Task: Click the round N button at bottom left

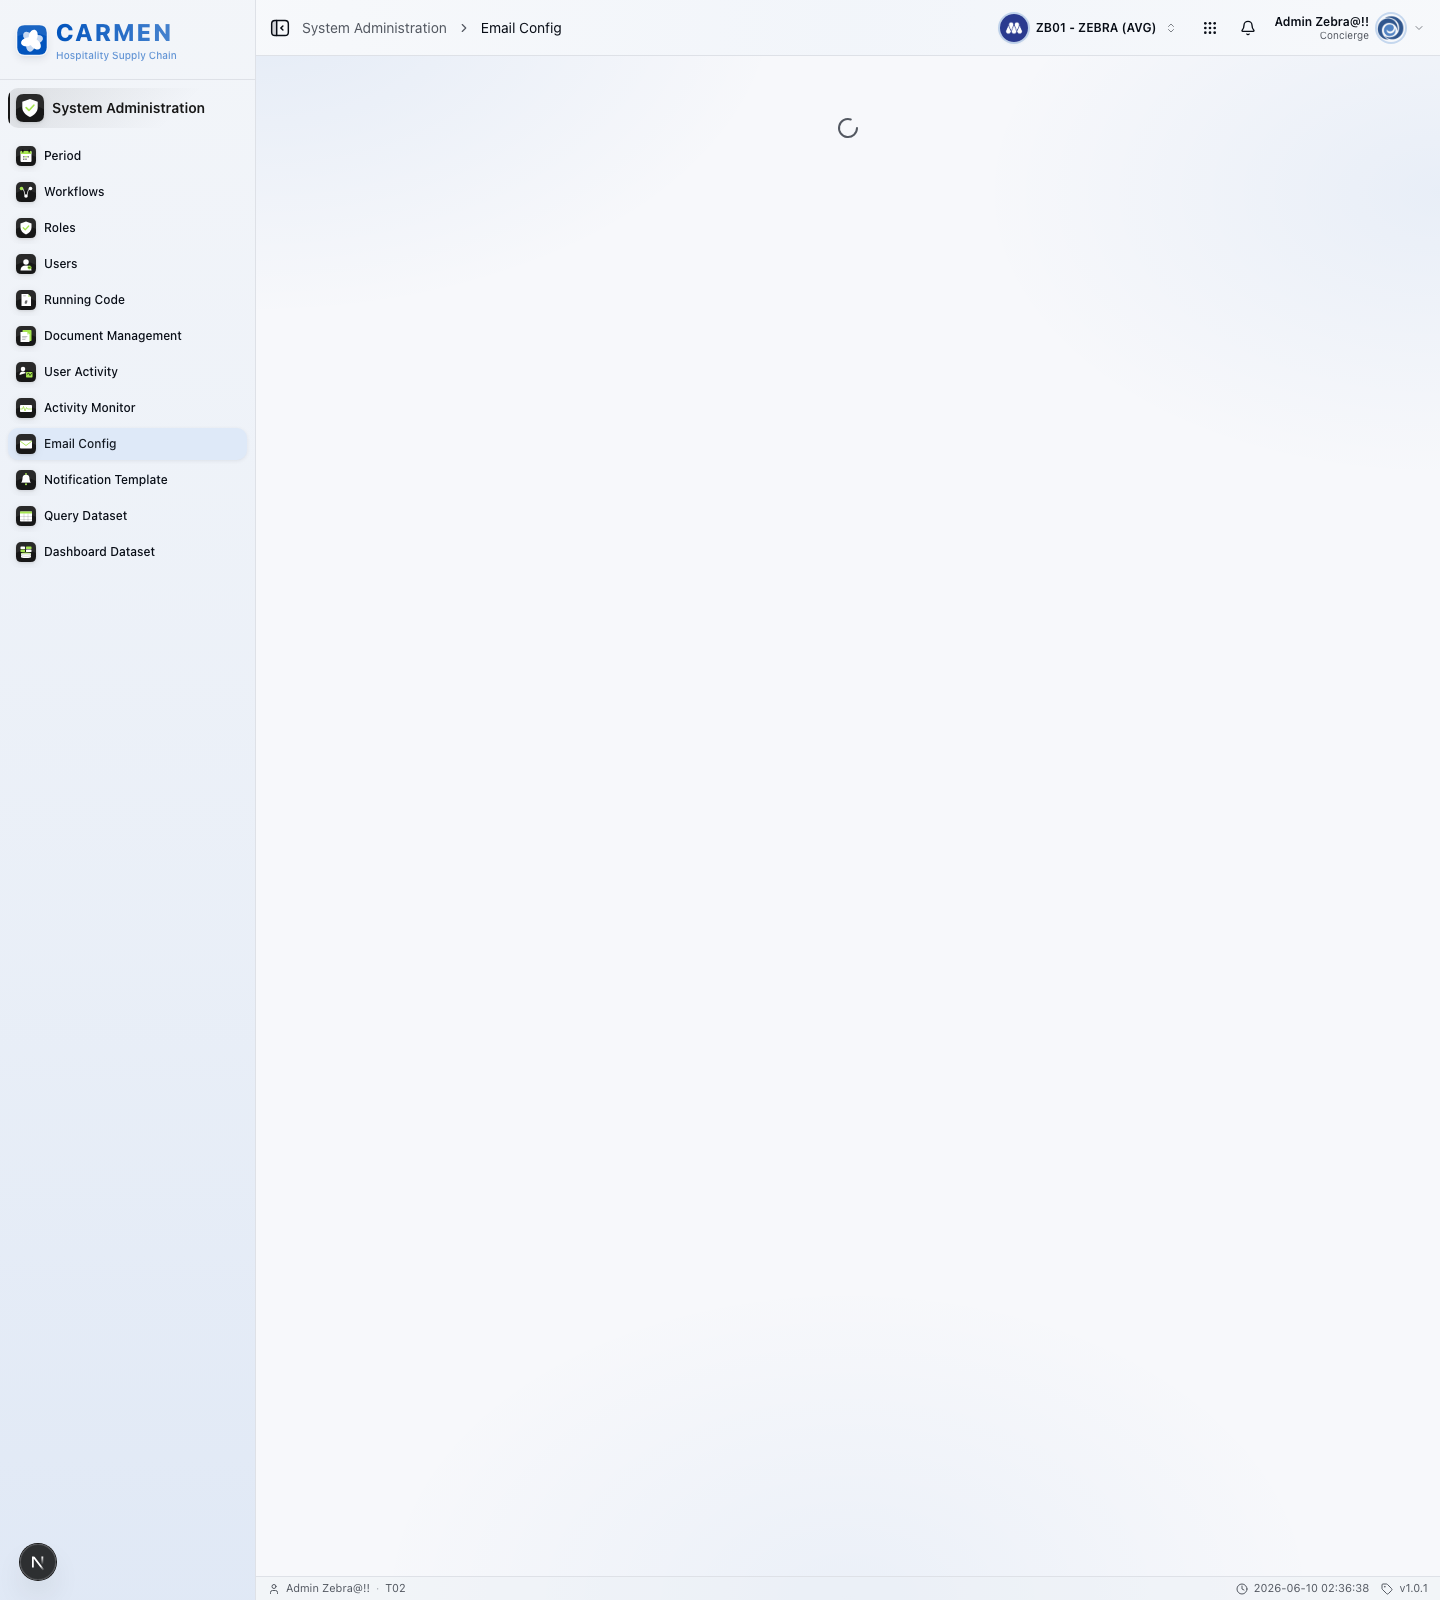Action: (x=38, y=1562)
